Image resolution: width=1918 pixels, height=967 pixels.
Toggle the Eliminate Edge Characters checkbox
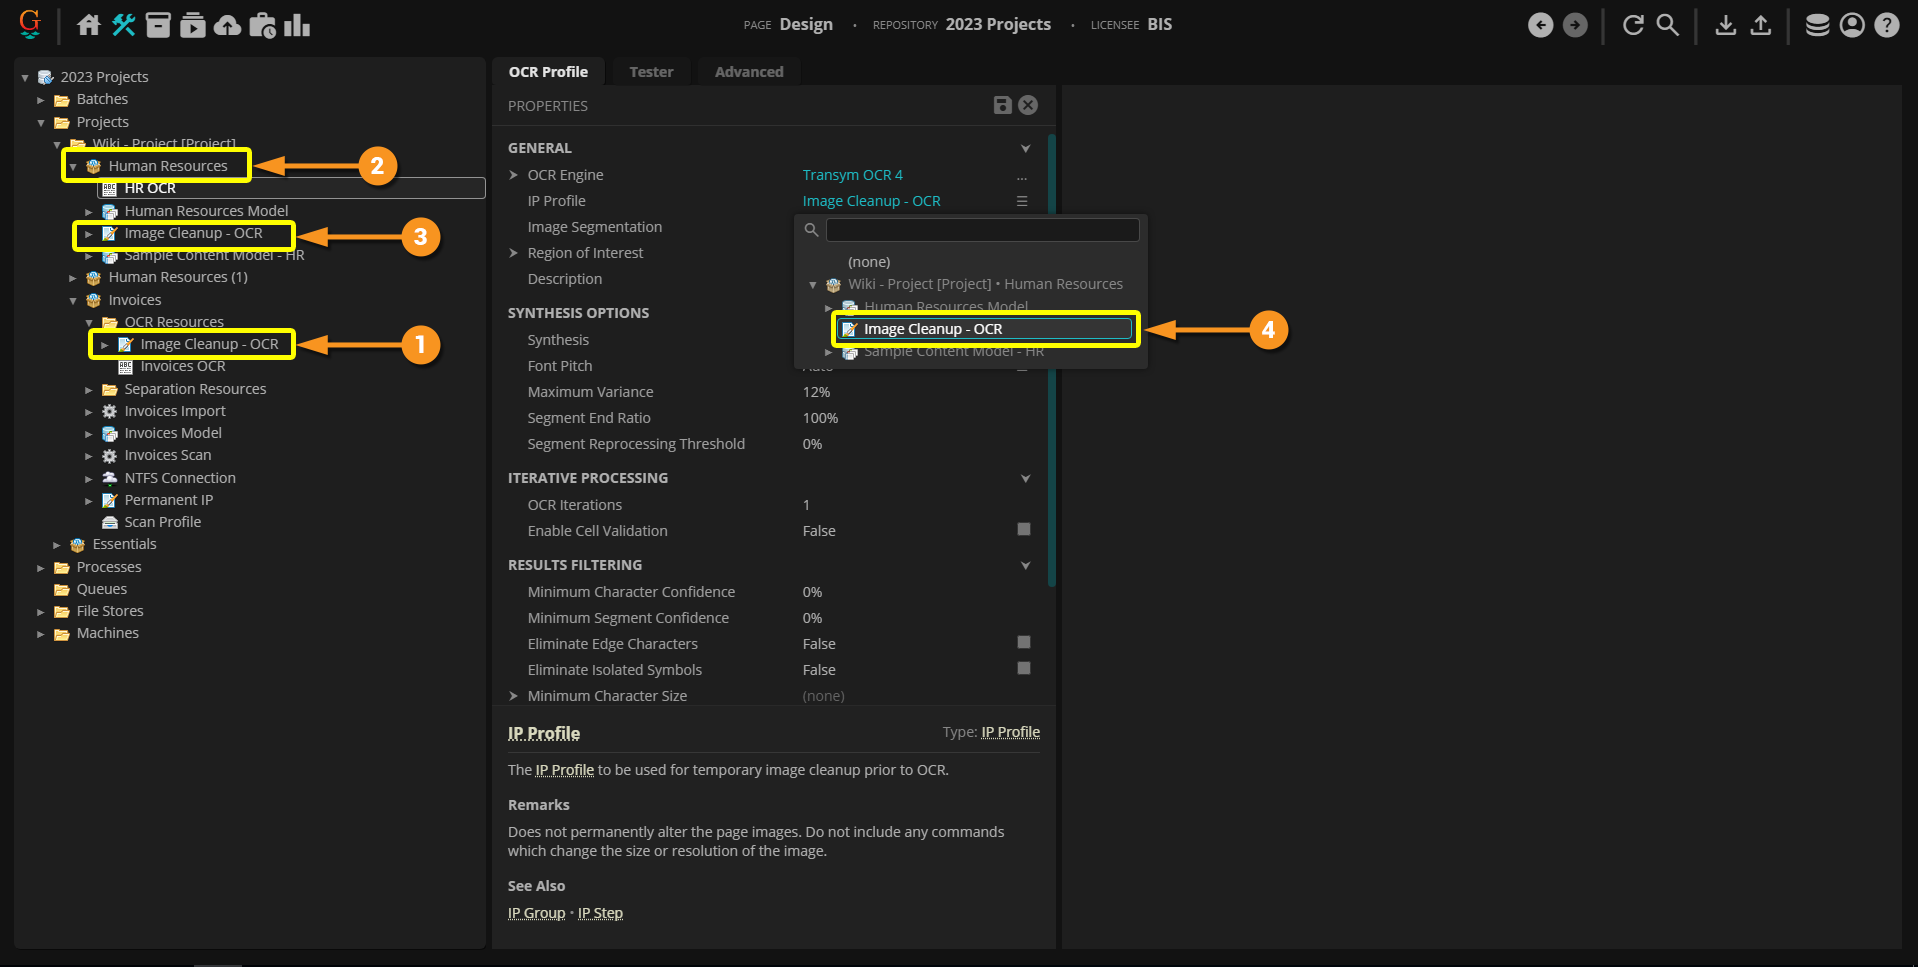point(1023,643)
